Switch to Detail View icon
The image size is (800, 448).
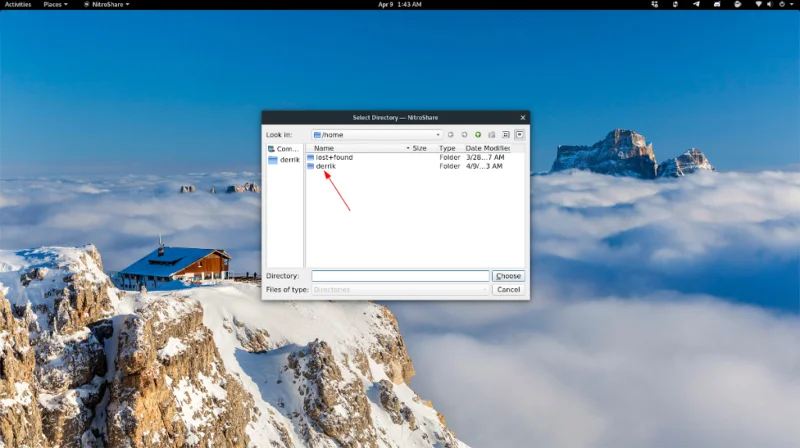519,135
